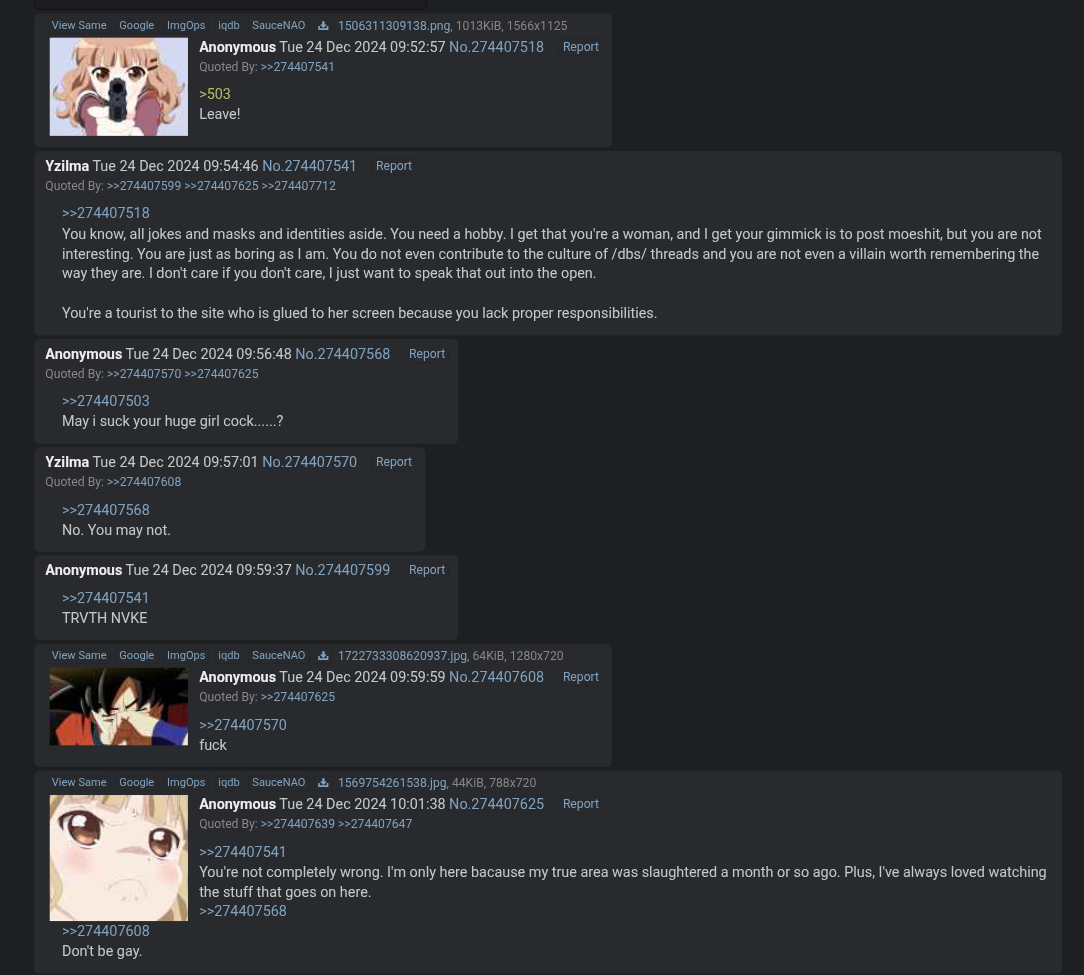The width and height of the screenshot is (1084, 975).
Task: Open the Goku image thumbnail
Action: tap(119, 707)
